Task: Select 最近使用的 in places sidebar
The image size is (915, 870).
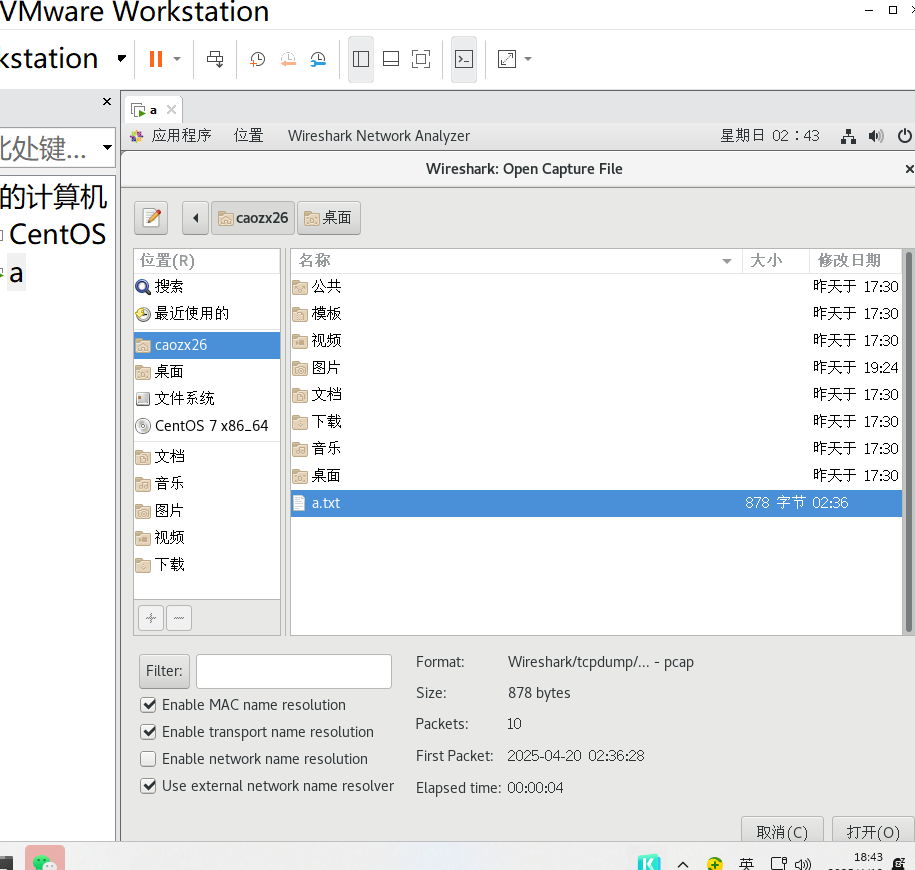Action: [x=207, y=314]
